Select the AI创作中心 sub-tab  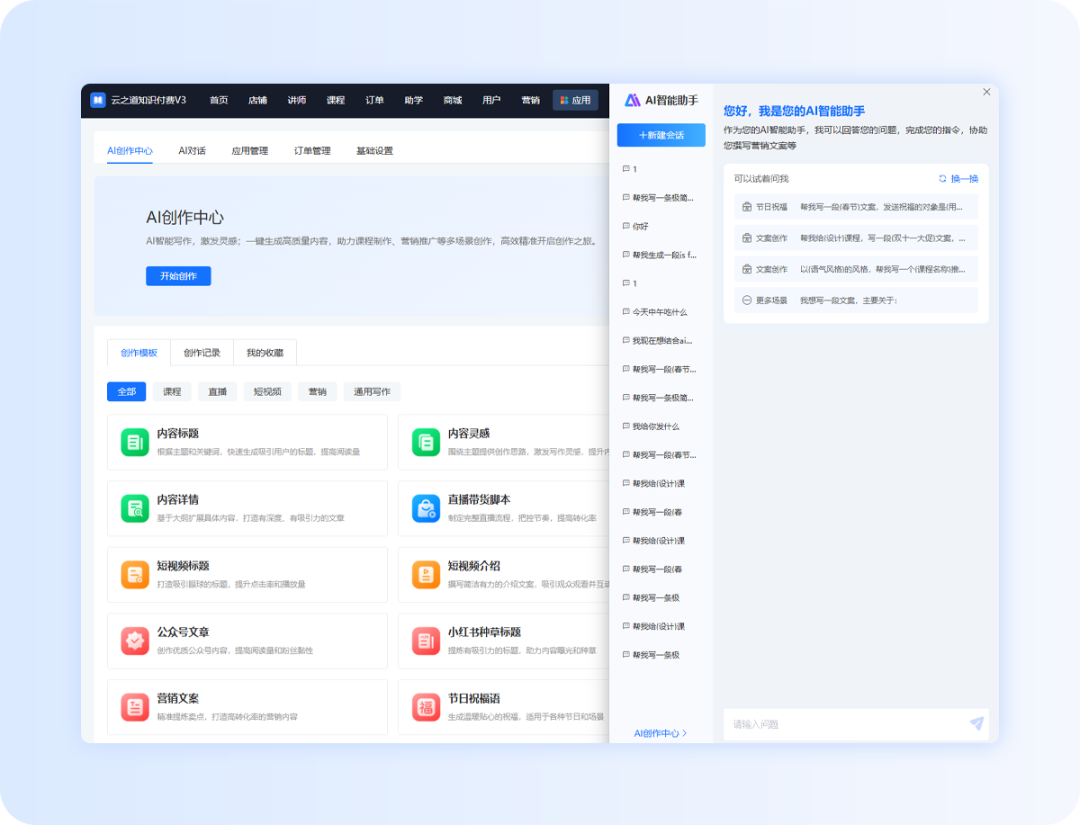(129, 150)
